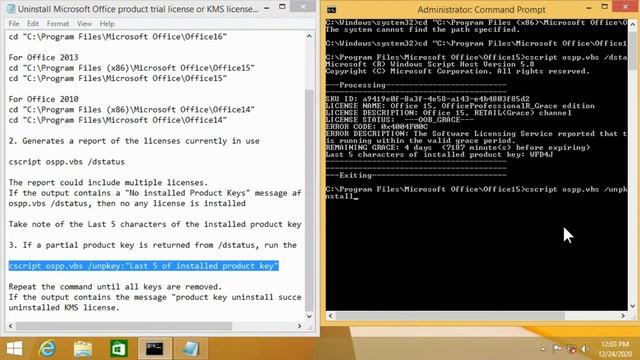Open the Windows Store taskbar icon
This screenshot has width=640, height=360.
(119, 349)
